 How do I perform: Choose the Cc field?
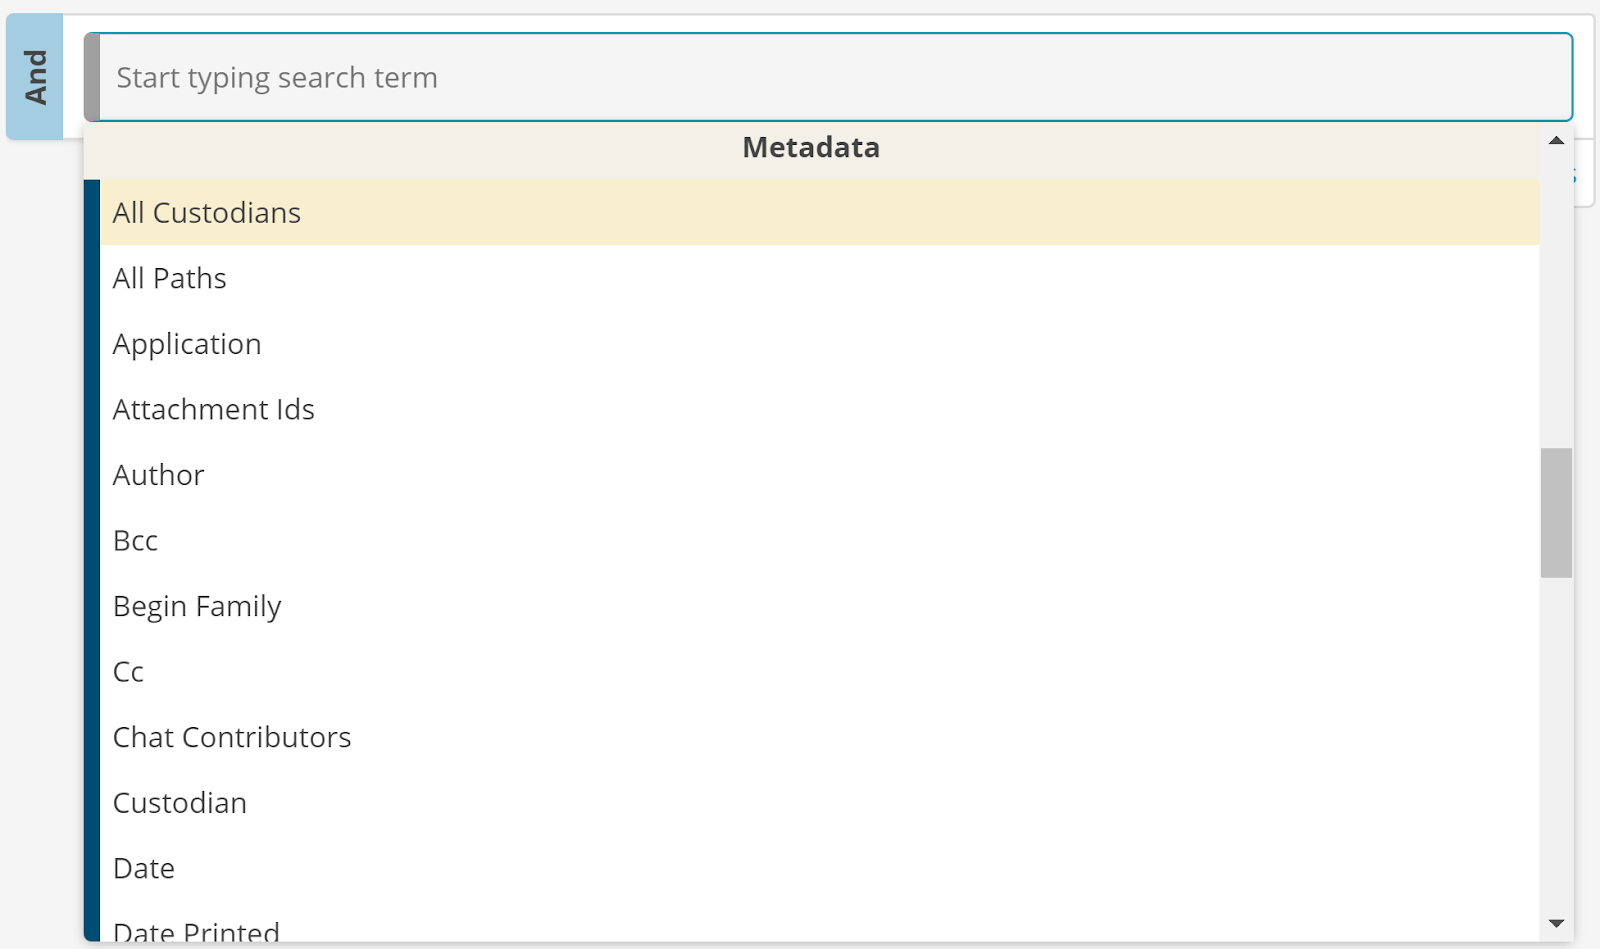[x=819, y=671]
